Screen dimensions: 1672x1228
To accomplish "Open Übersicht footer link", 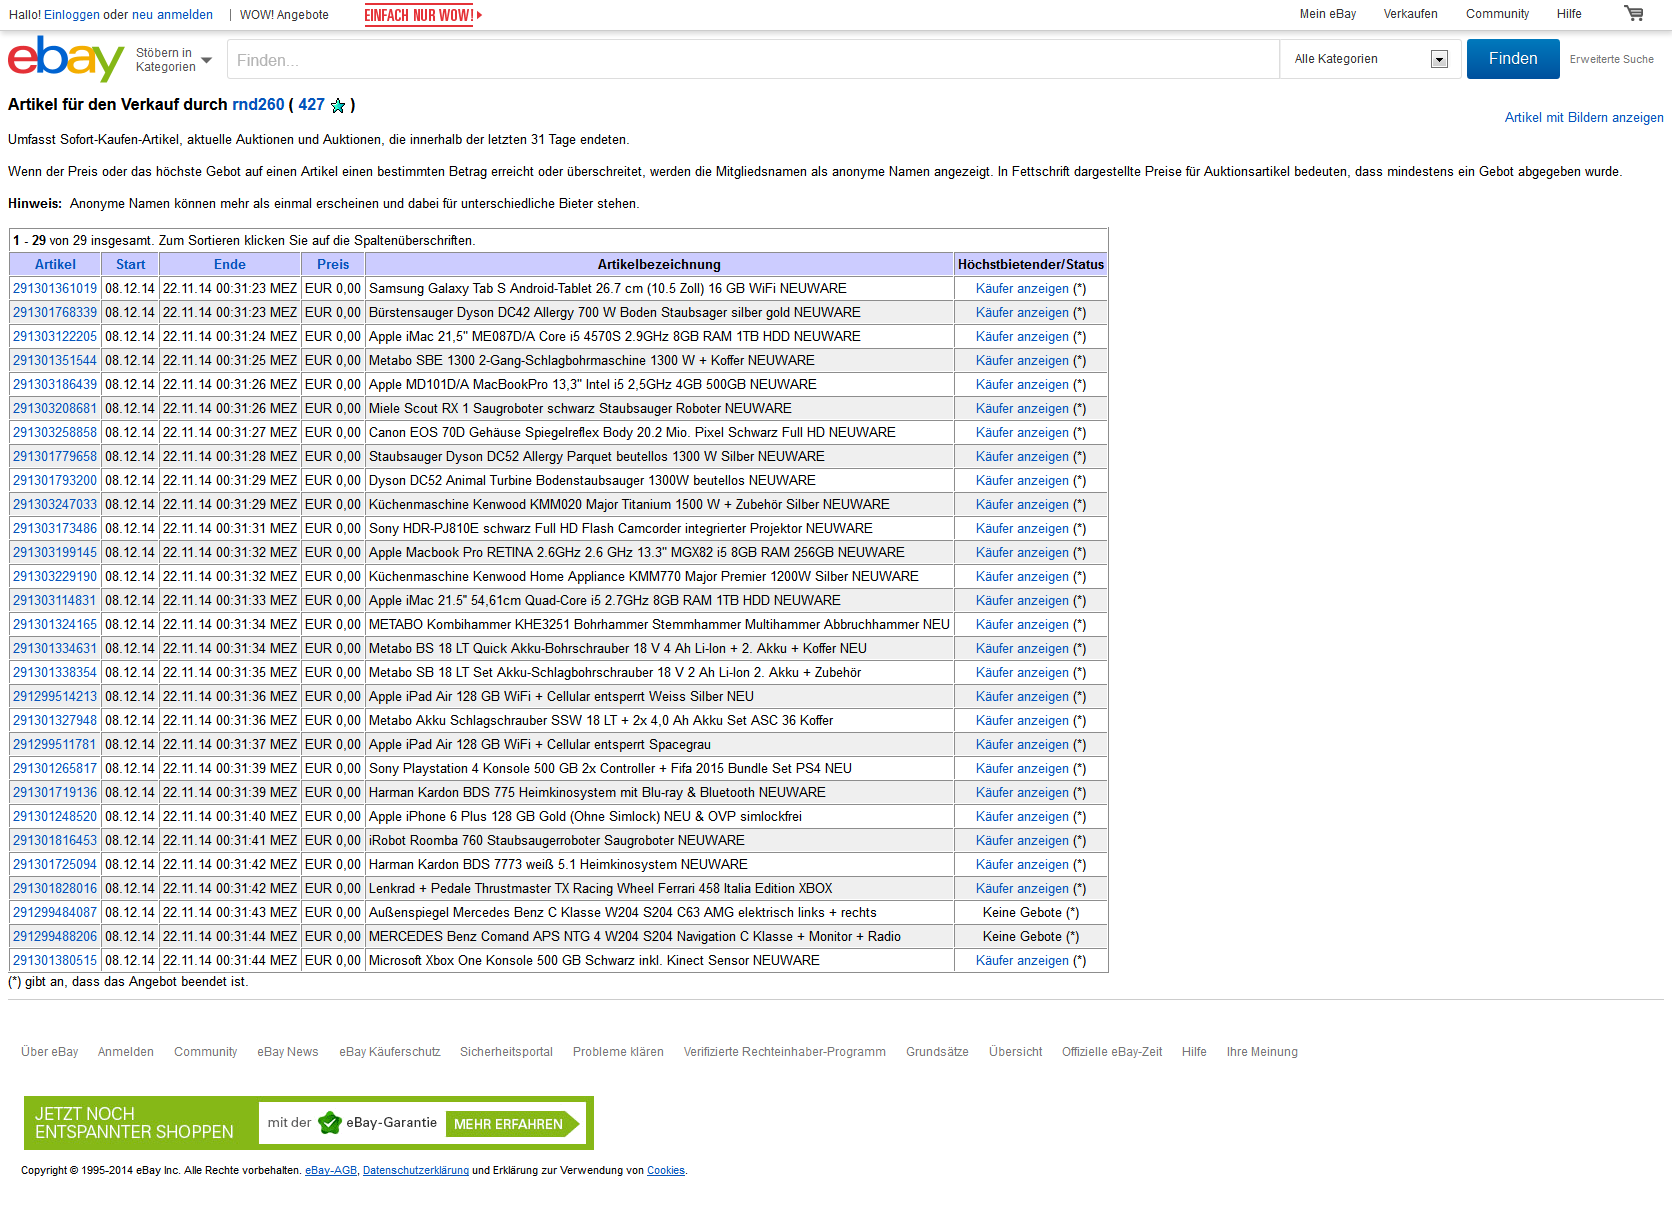I will click(x=1015, y=1052).
